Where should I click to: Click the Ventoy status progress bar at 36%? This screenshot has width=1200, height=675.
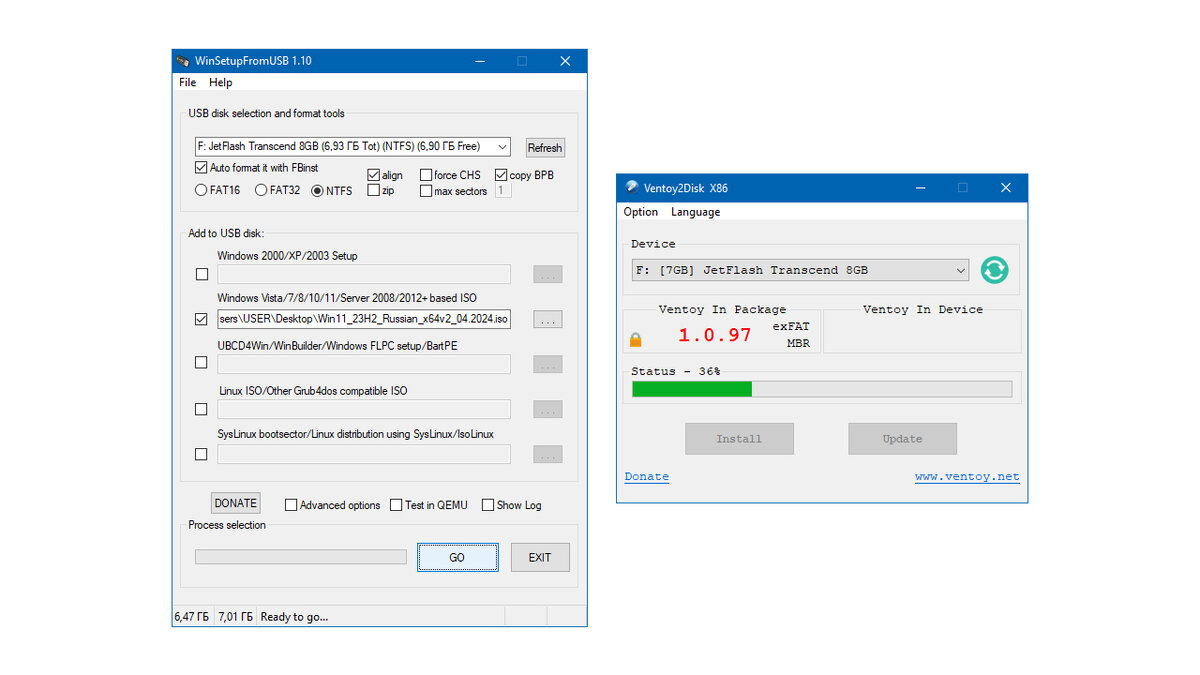coord(820,388)
